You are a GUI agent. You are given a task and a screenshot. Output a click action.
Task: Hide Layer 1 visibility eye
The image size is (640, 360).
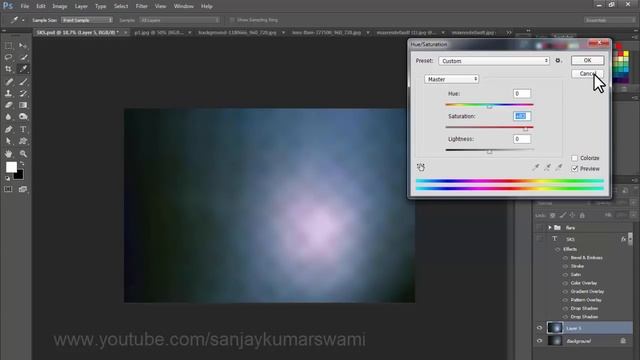point(539,328)
